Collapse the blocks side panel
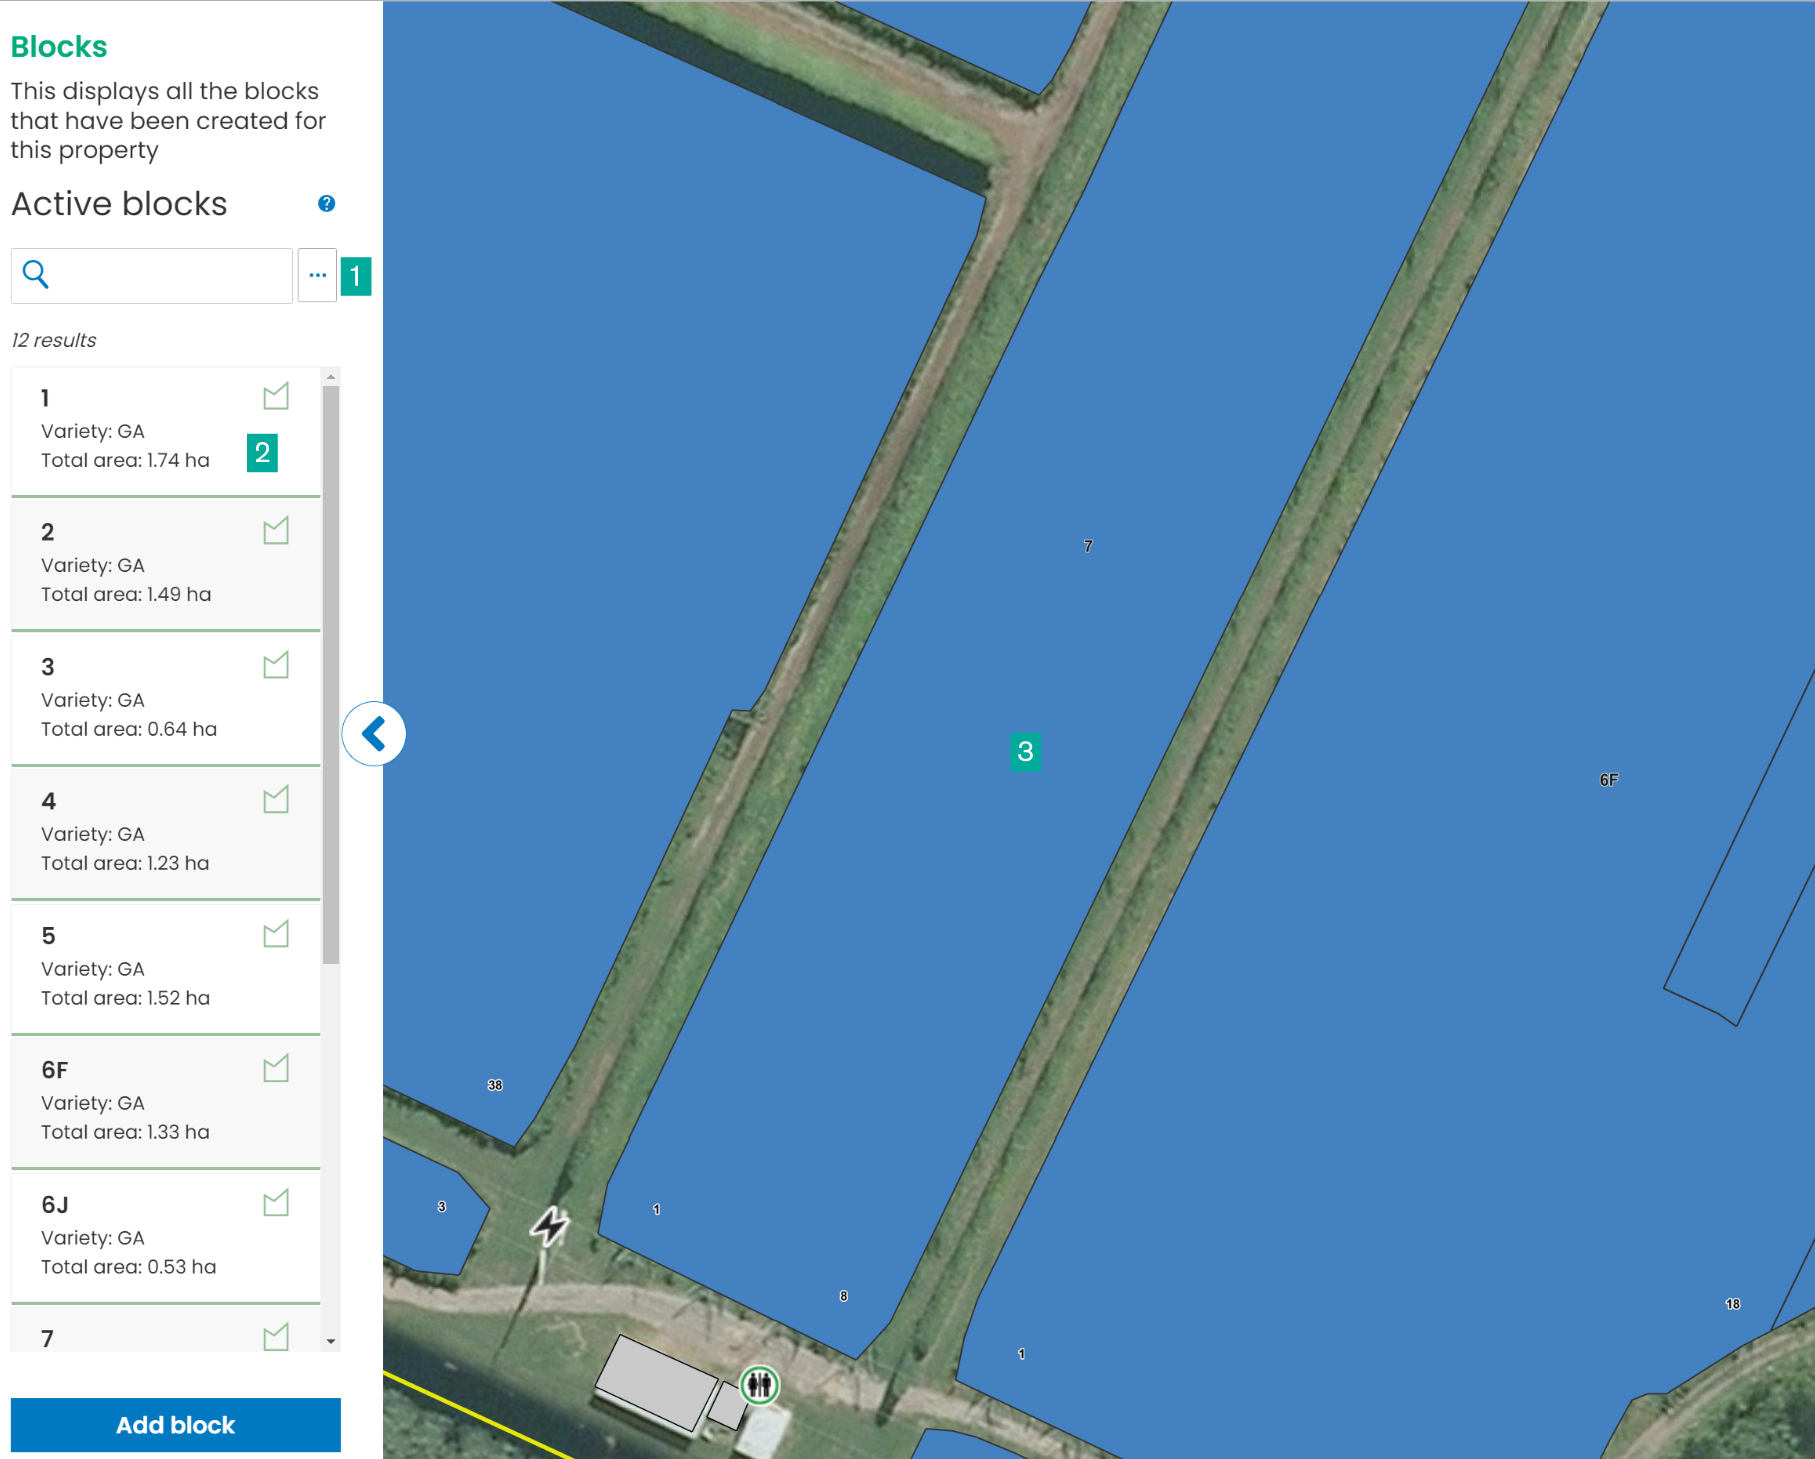This screenshot has height=1459, width=1815. (374, 734)
